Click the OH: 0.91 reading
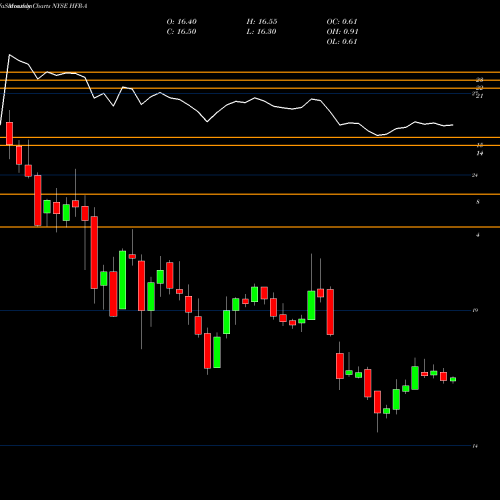 [342, 32]
